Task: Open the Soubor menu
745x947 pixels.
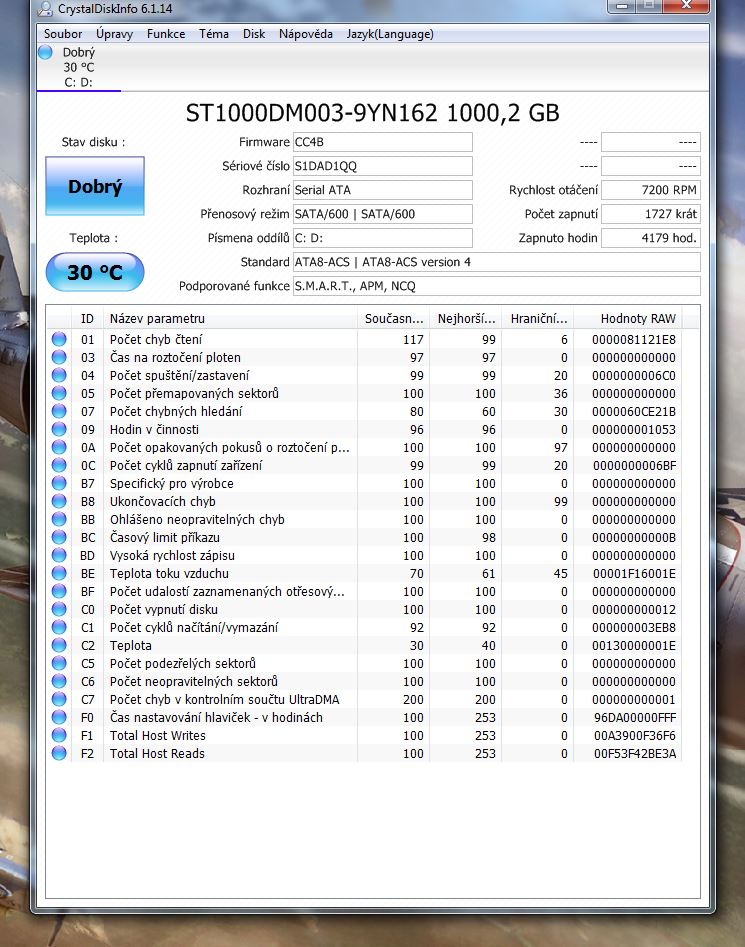Action: pos(63,34)
